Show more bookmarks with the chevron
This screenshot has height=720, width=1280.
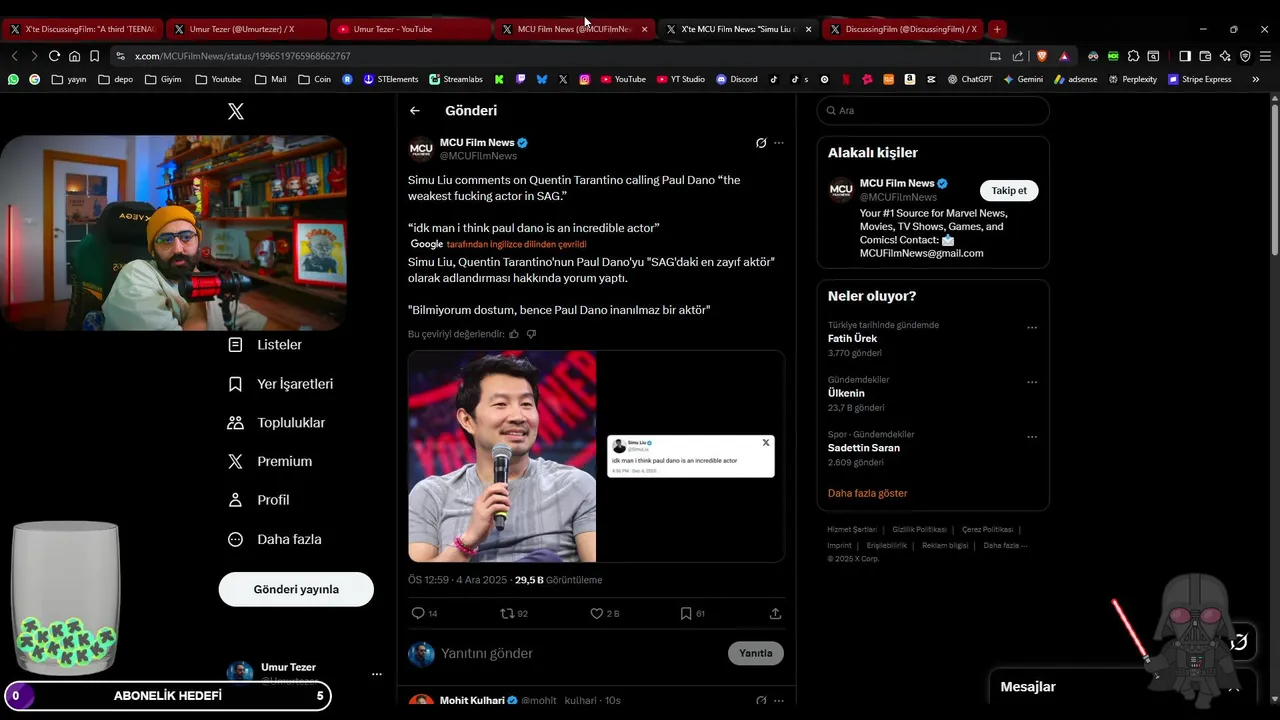point(1256,79)
